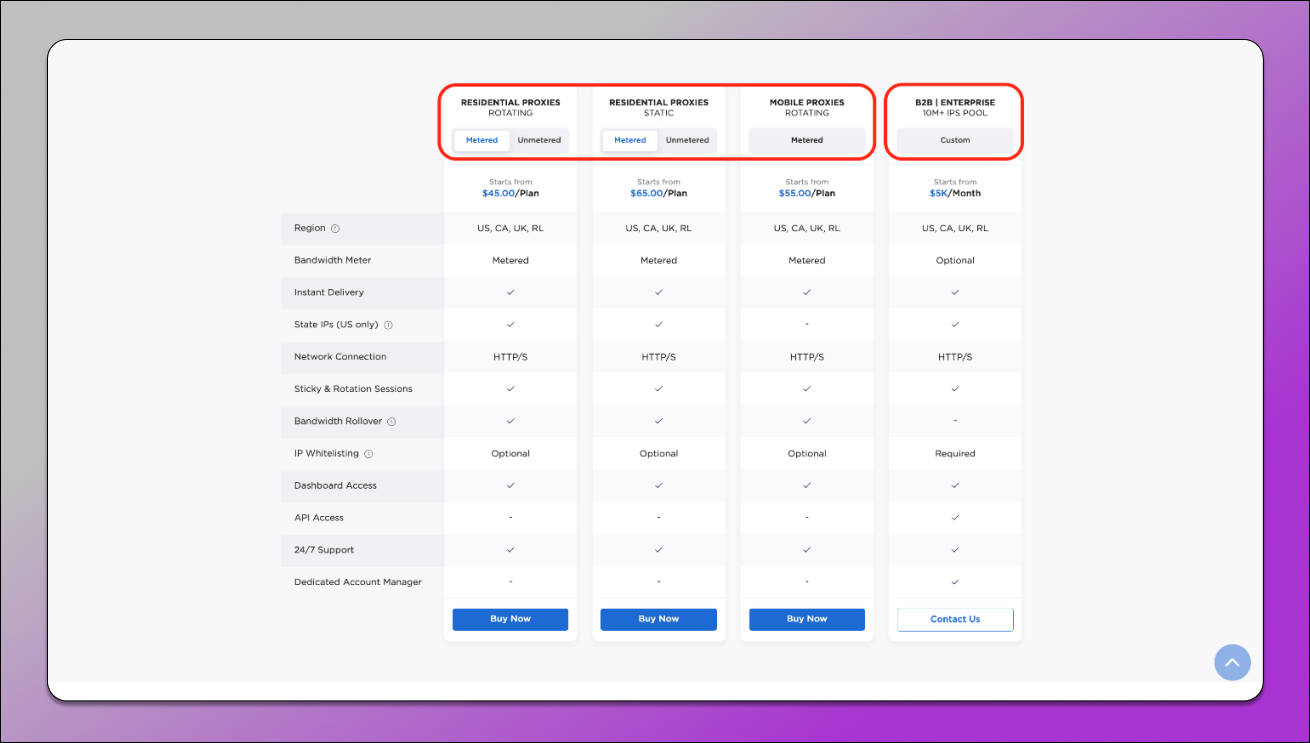Click Instant Delivery checkmark in Residential Rotating column

pos(510,292)
